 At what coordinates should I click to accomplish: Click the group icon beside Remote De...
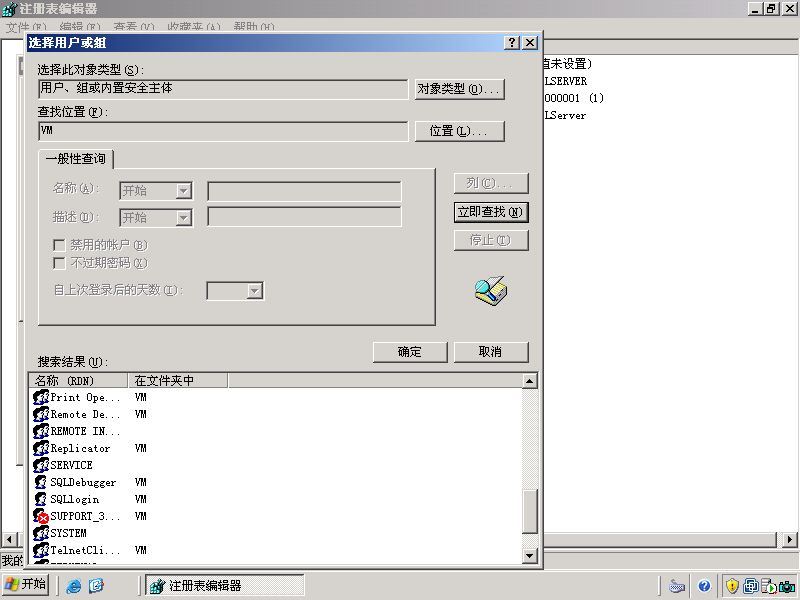click(x=41, y=414)
